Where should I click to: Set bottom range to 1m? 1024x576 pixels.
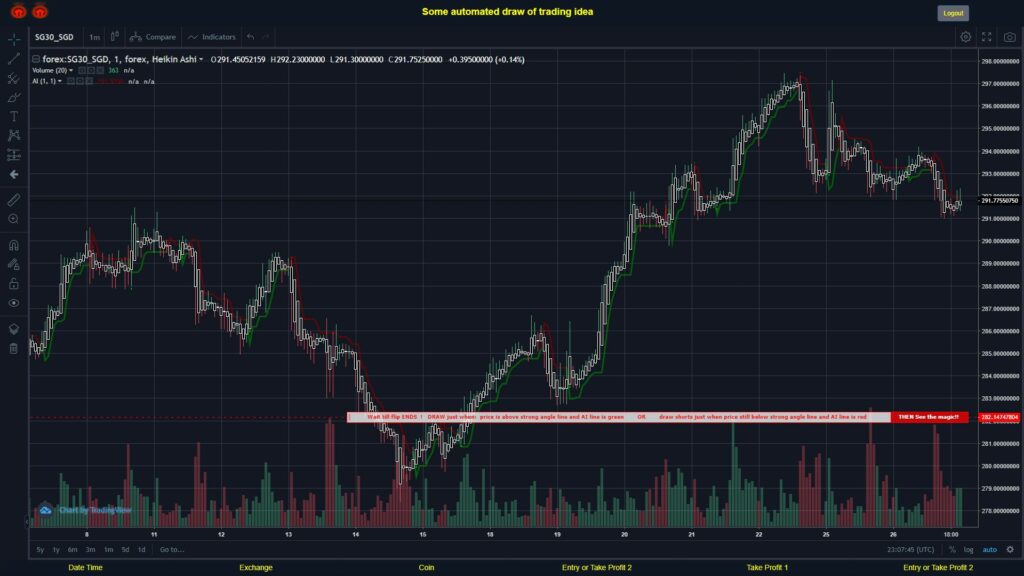[108, 550]
